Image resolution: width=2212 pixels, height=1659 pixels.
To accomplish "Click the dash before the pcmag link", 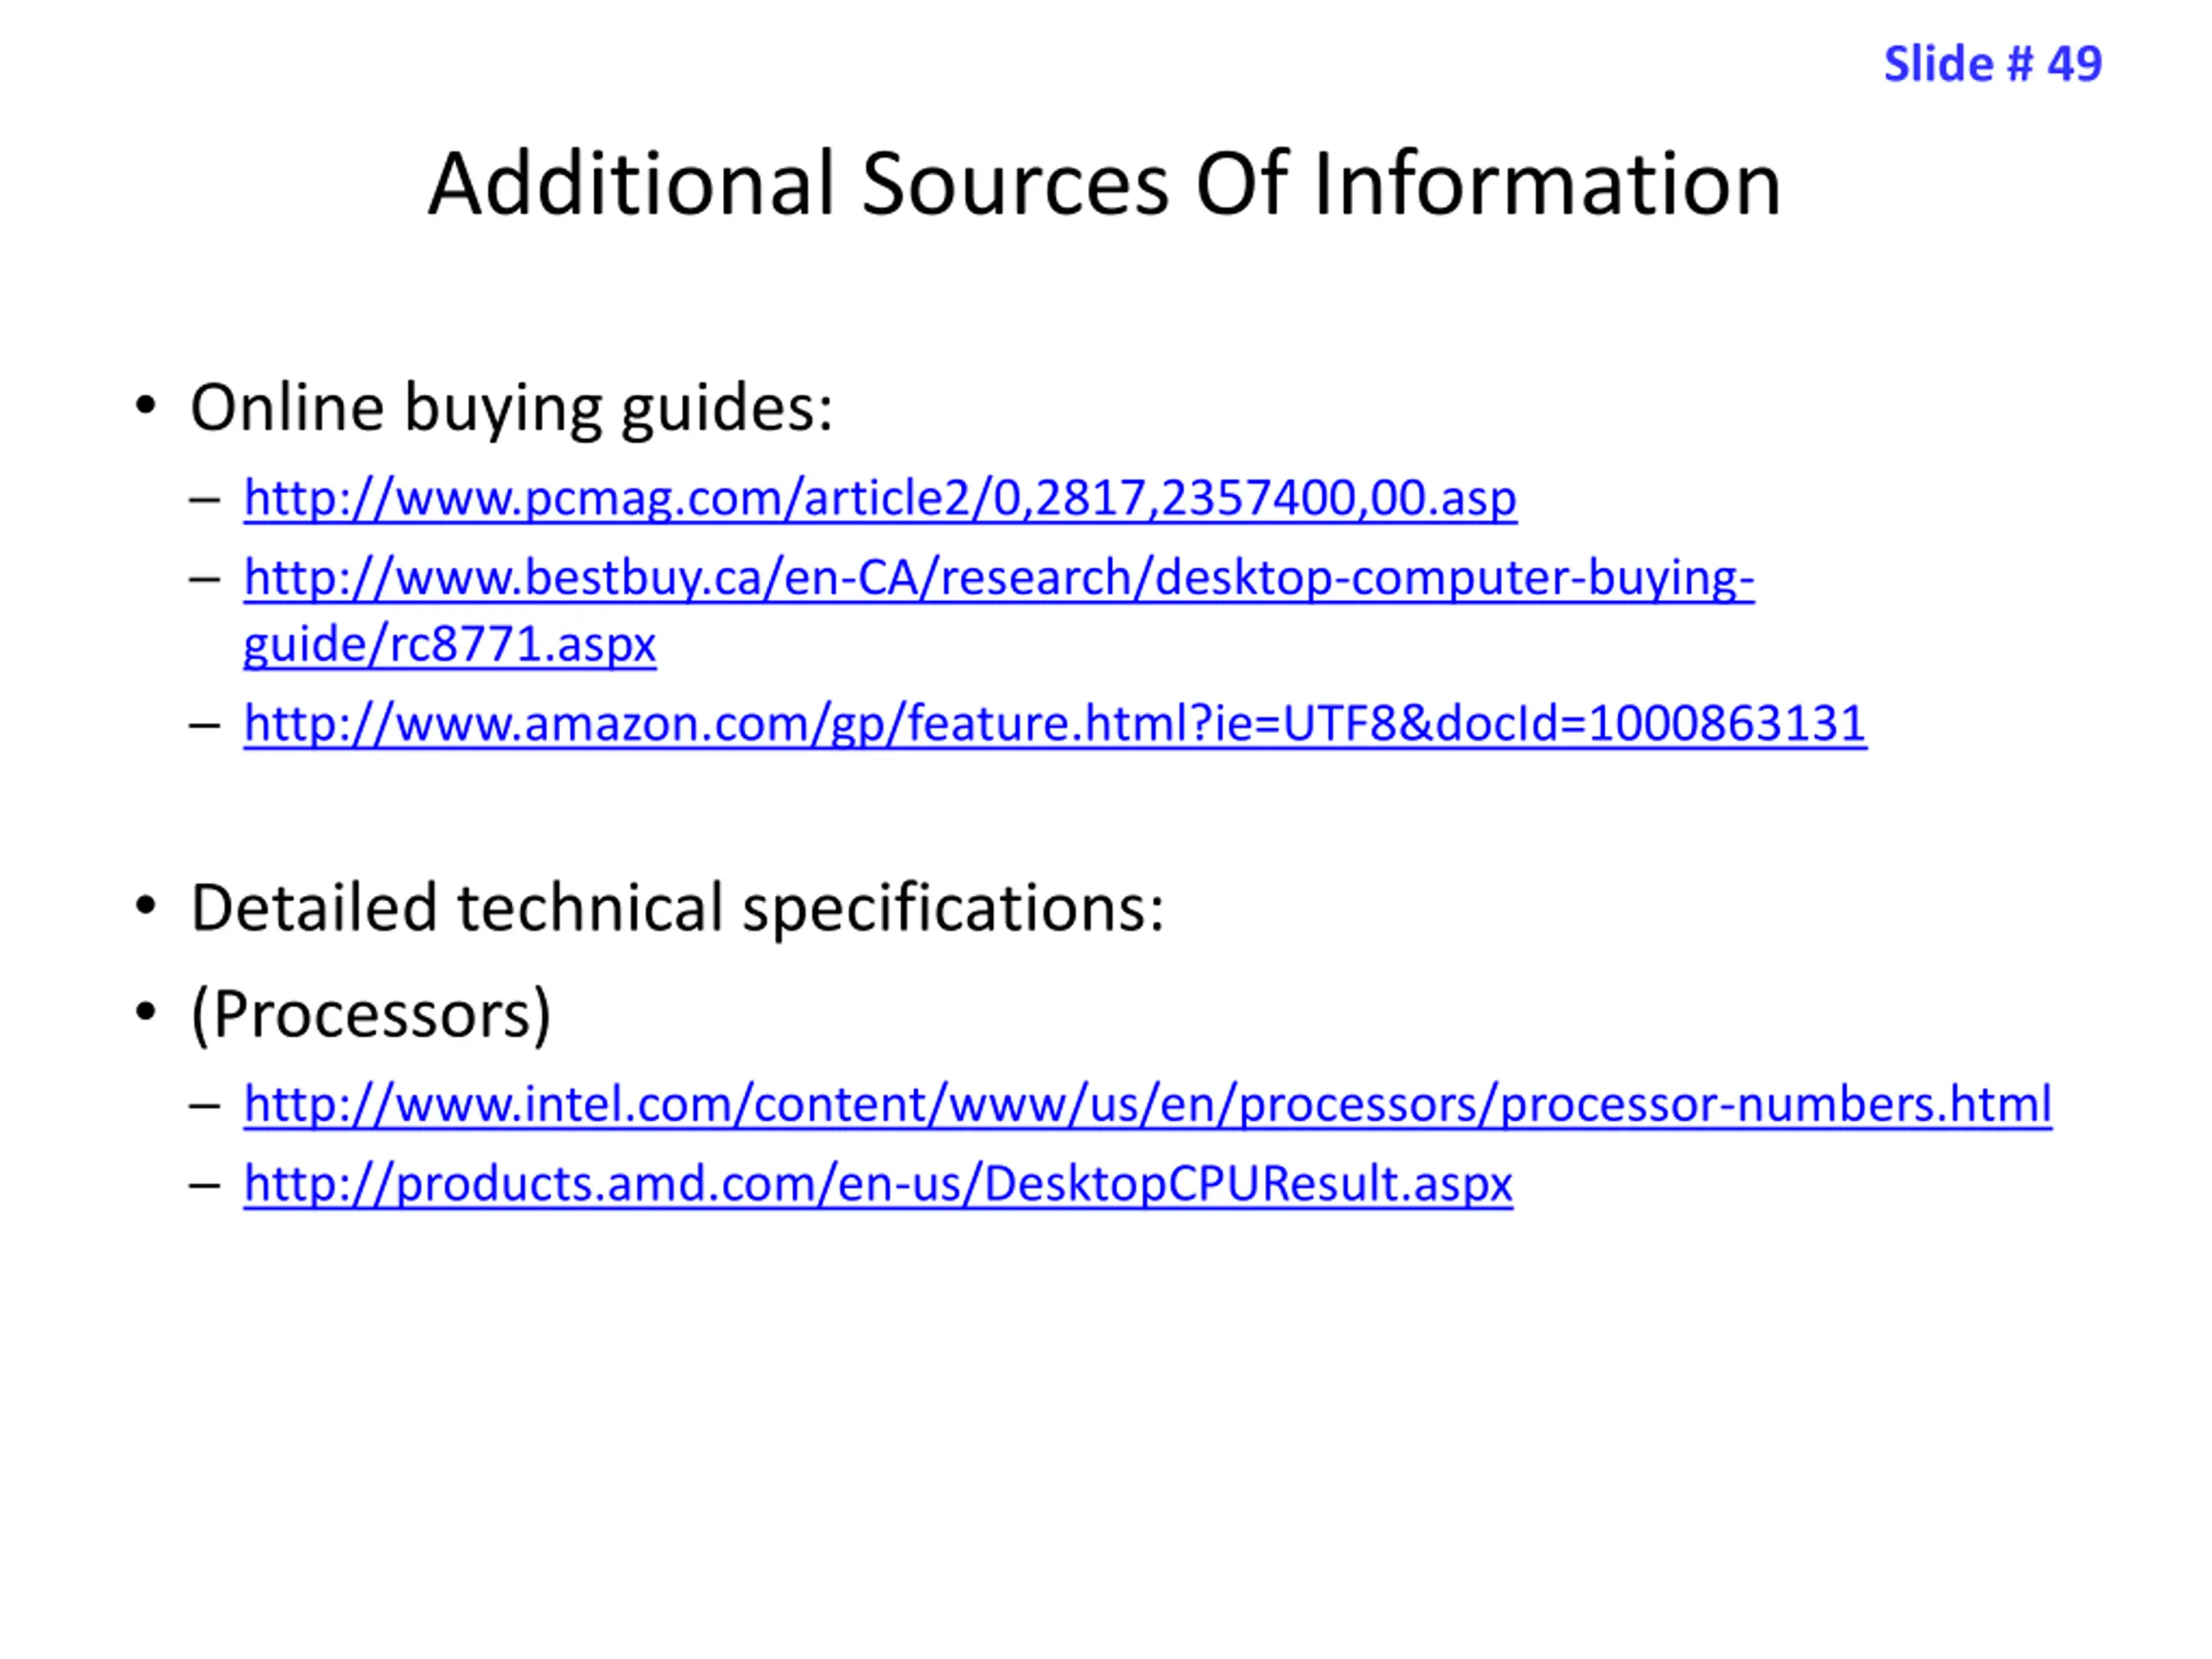I will (204, 499).
